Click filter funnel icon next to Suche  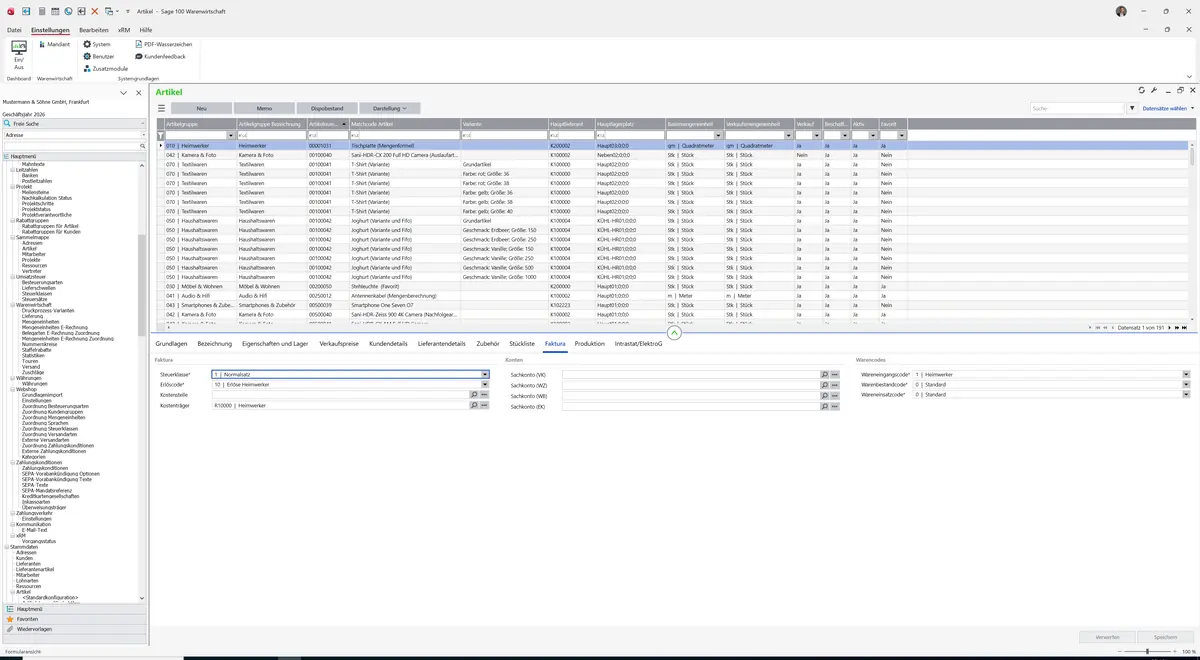point(1133,108)
